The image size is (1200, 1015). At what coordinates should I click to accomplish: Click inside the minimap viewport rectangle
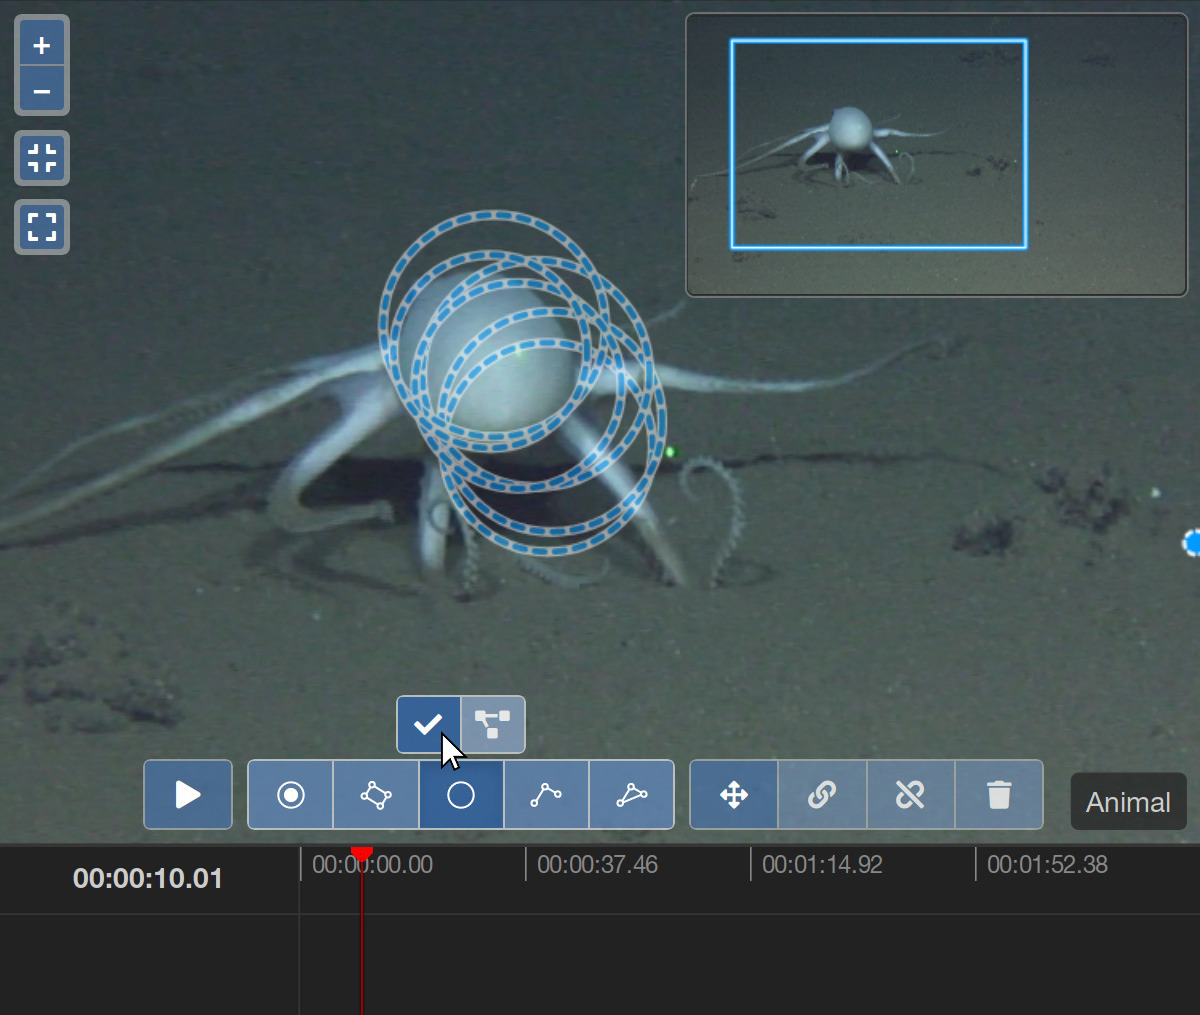[878, 144]
